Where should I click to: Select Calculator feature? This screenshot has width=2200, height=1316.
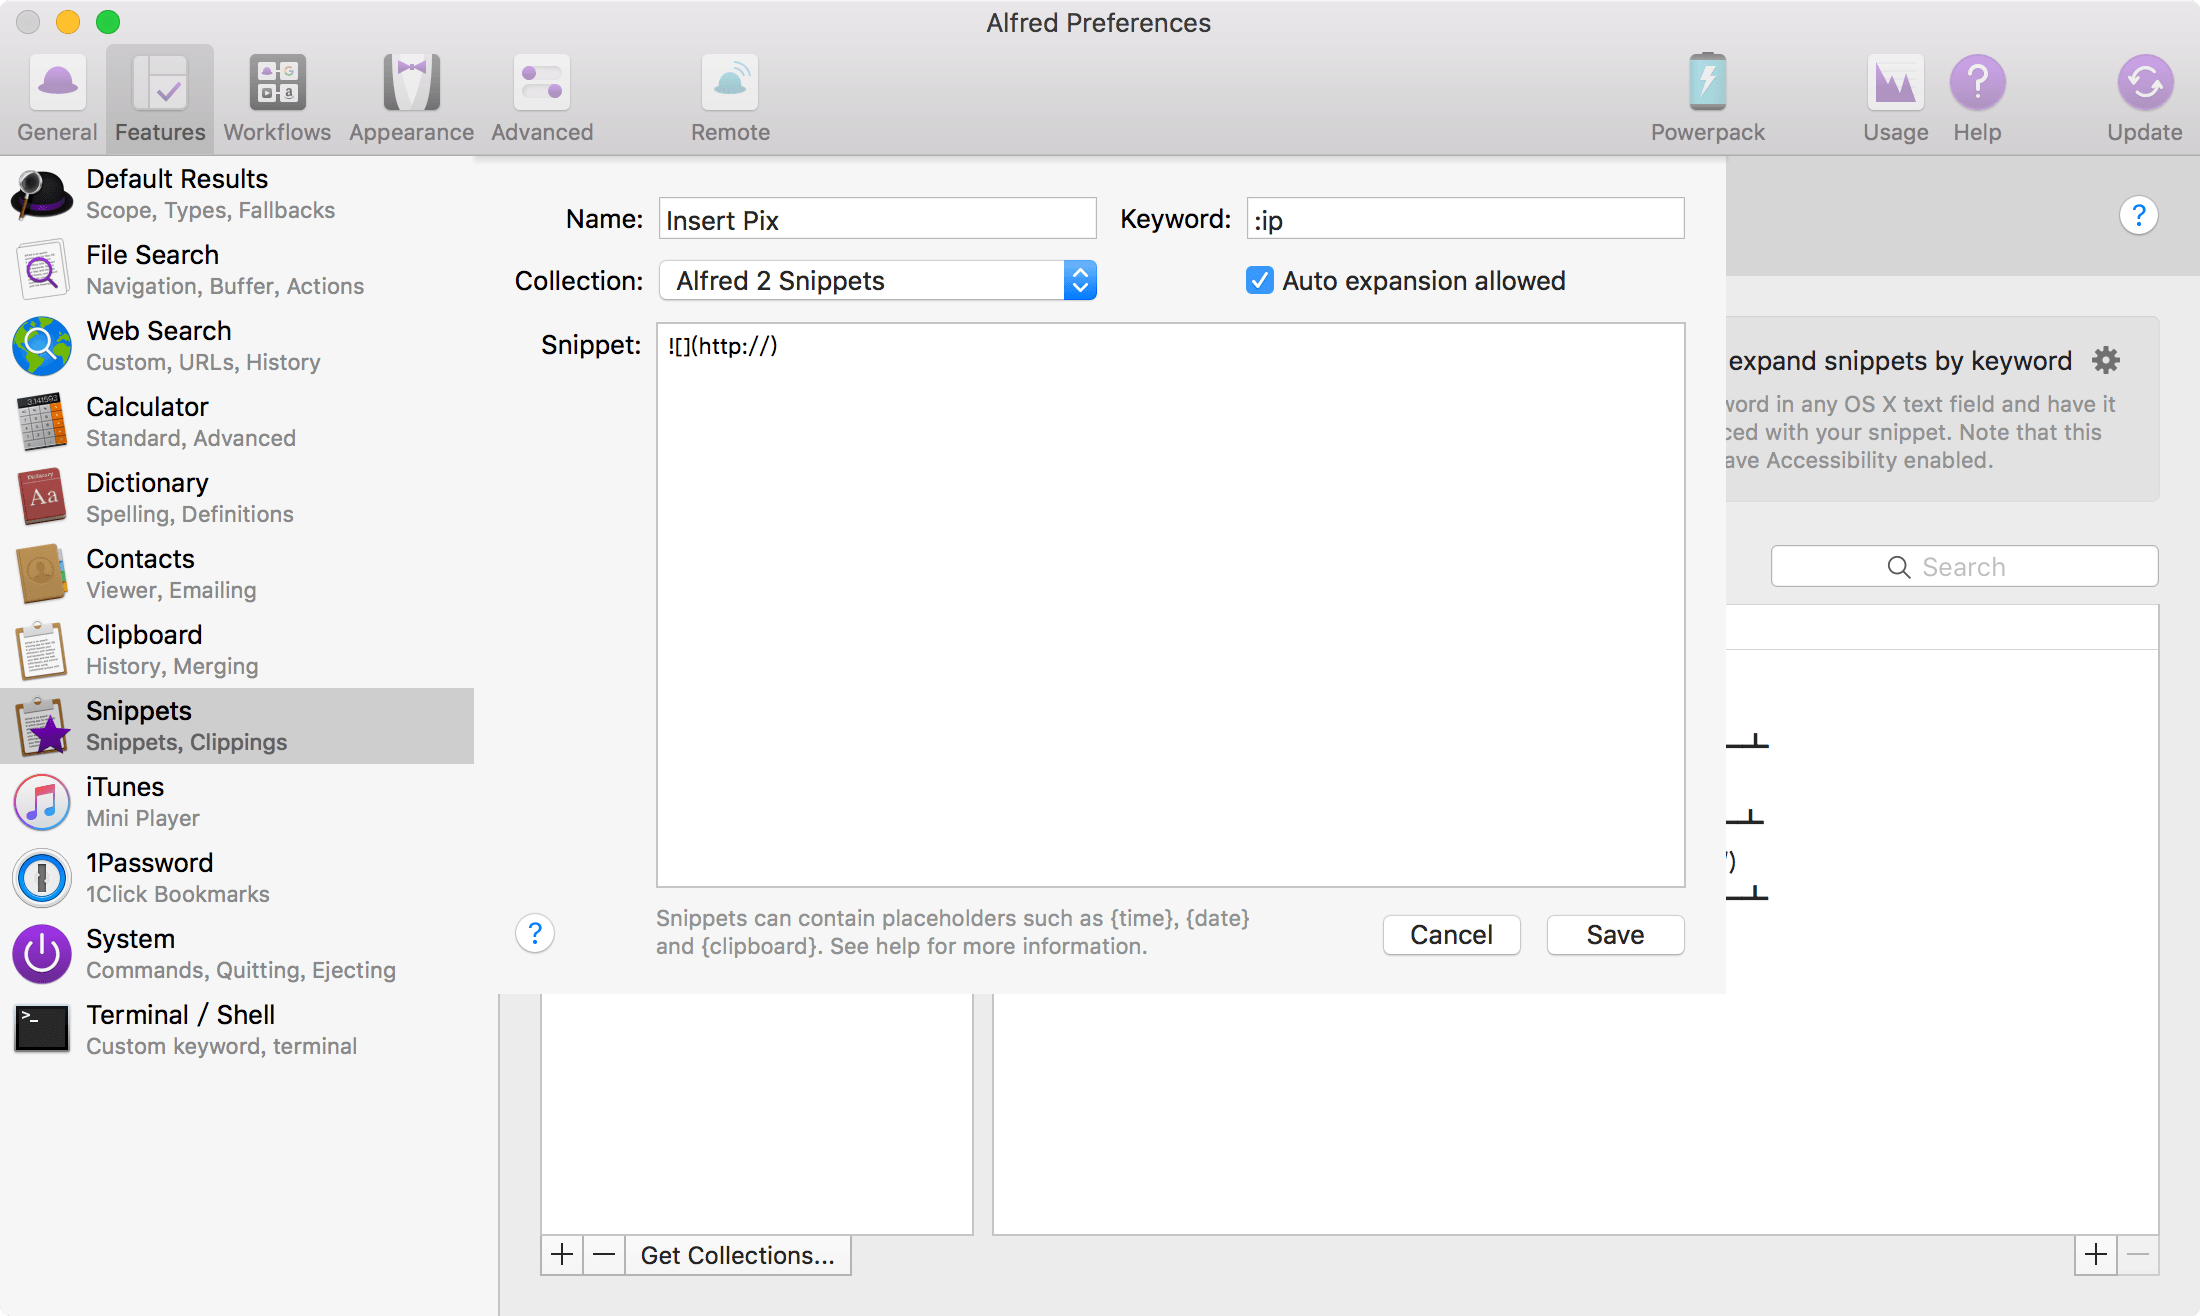pos(237,422)
